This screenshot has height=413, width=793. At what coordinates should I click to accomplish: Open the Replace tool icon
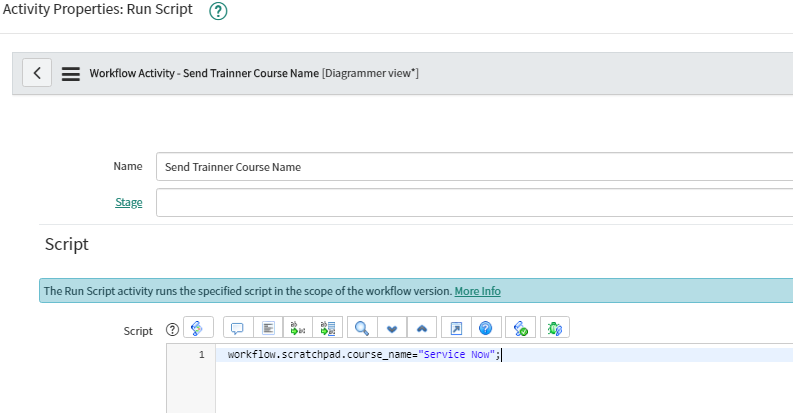298,328
